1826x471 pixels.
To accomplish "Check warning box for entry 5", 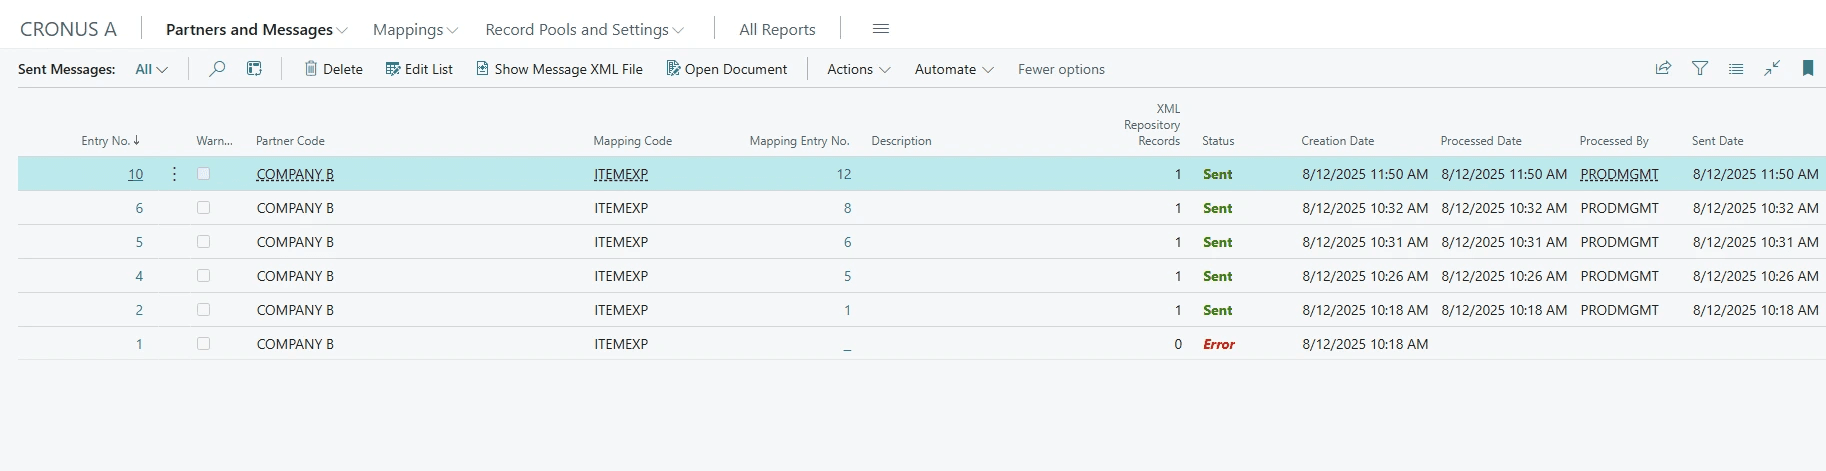I will tap(204, 242).
